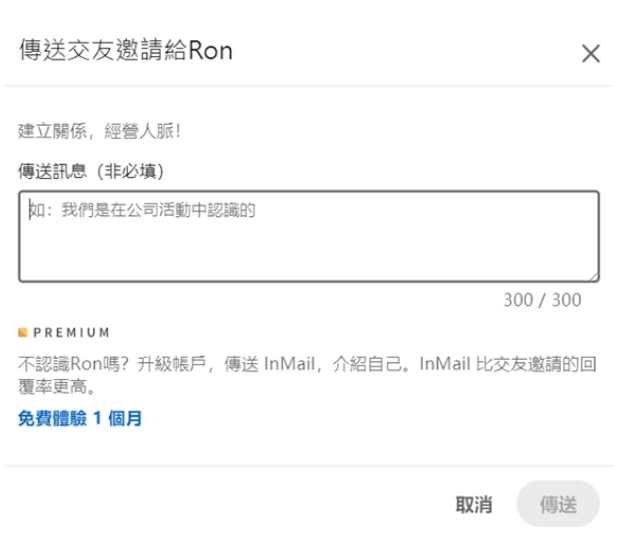This screenshot has height=539, width=618.
Task: Place cursor at the start of the message box
Action: [x=30, y=210]
